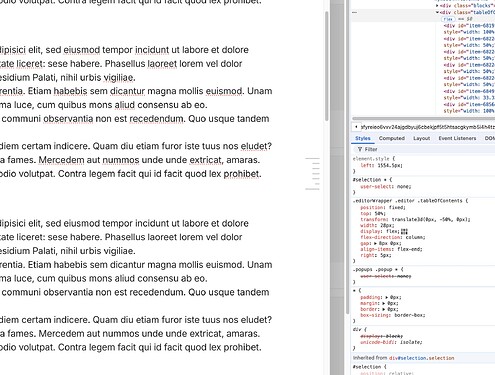Select the div id="item-6849" DOM row

[469, 91]
